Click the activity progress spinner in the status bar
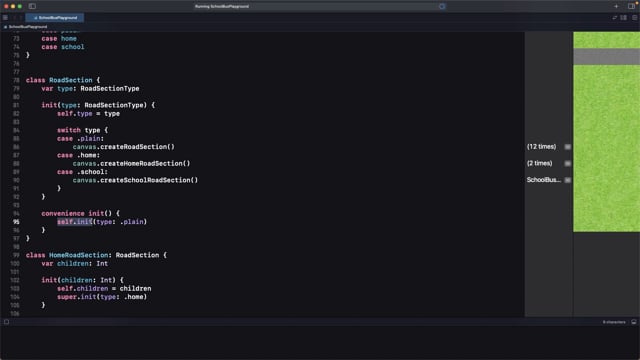This screenshot has height=360, width=640. tap(442, 6)
